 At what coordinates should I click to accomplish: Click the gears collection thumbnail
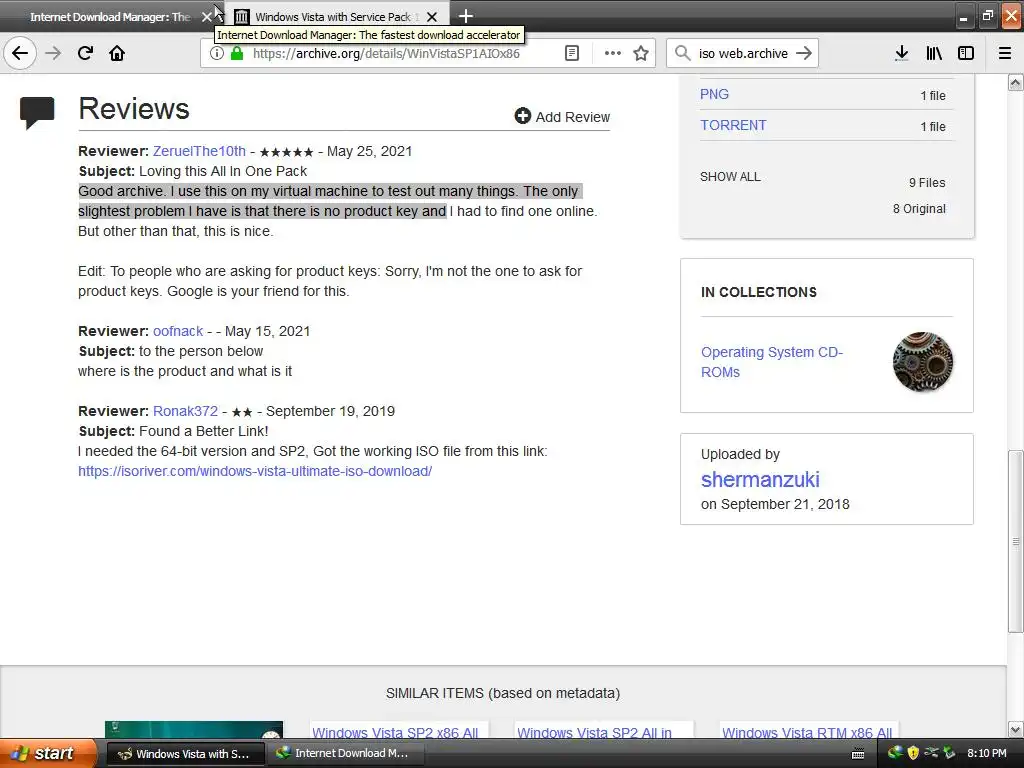[x=923, y=362]
